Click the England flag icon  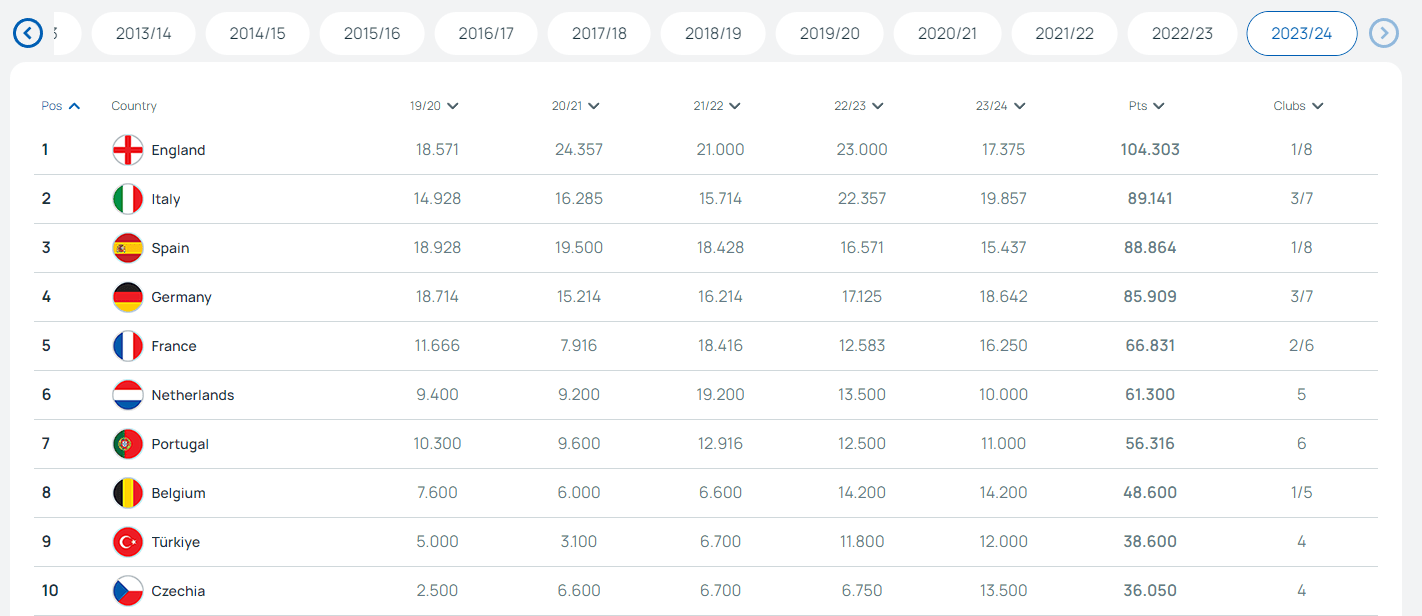coord(128,150)
